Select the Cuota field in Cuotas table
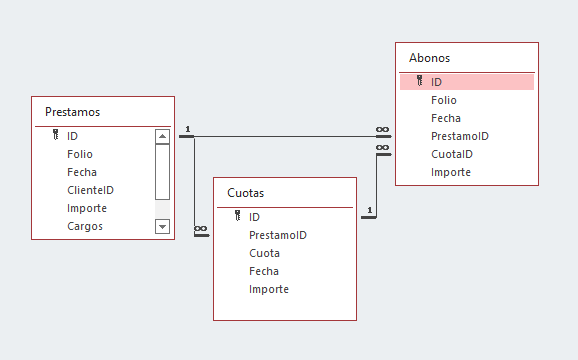Image resolution: width=578 pixels, height=360 pixels. pos(264,253)
